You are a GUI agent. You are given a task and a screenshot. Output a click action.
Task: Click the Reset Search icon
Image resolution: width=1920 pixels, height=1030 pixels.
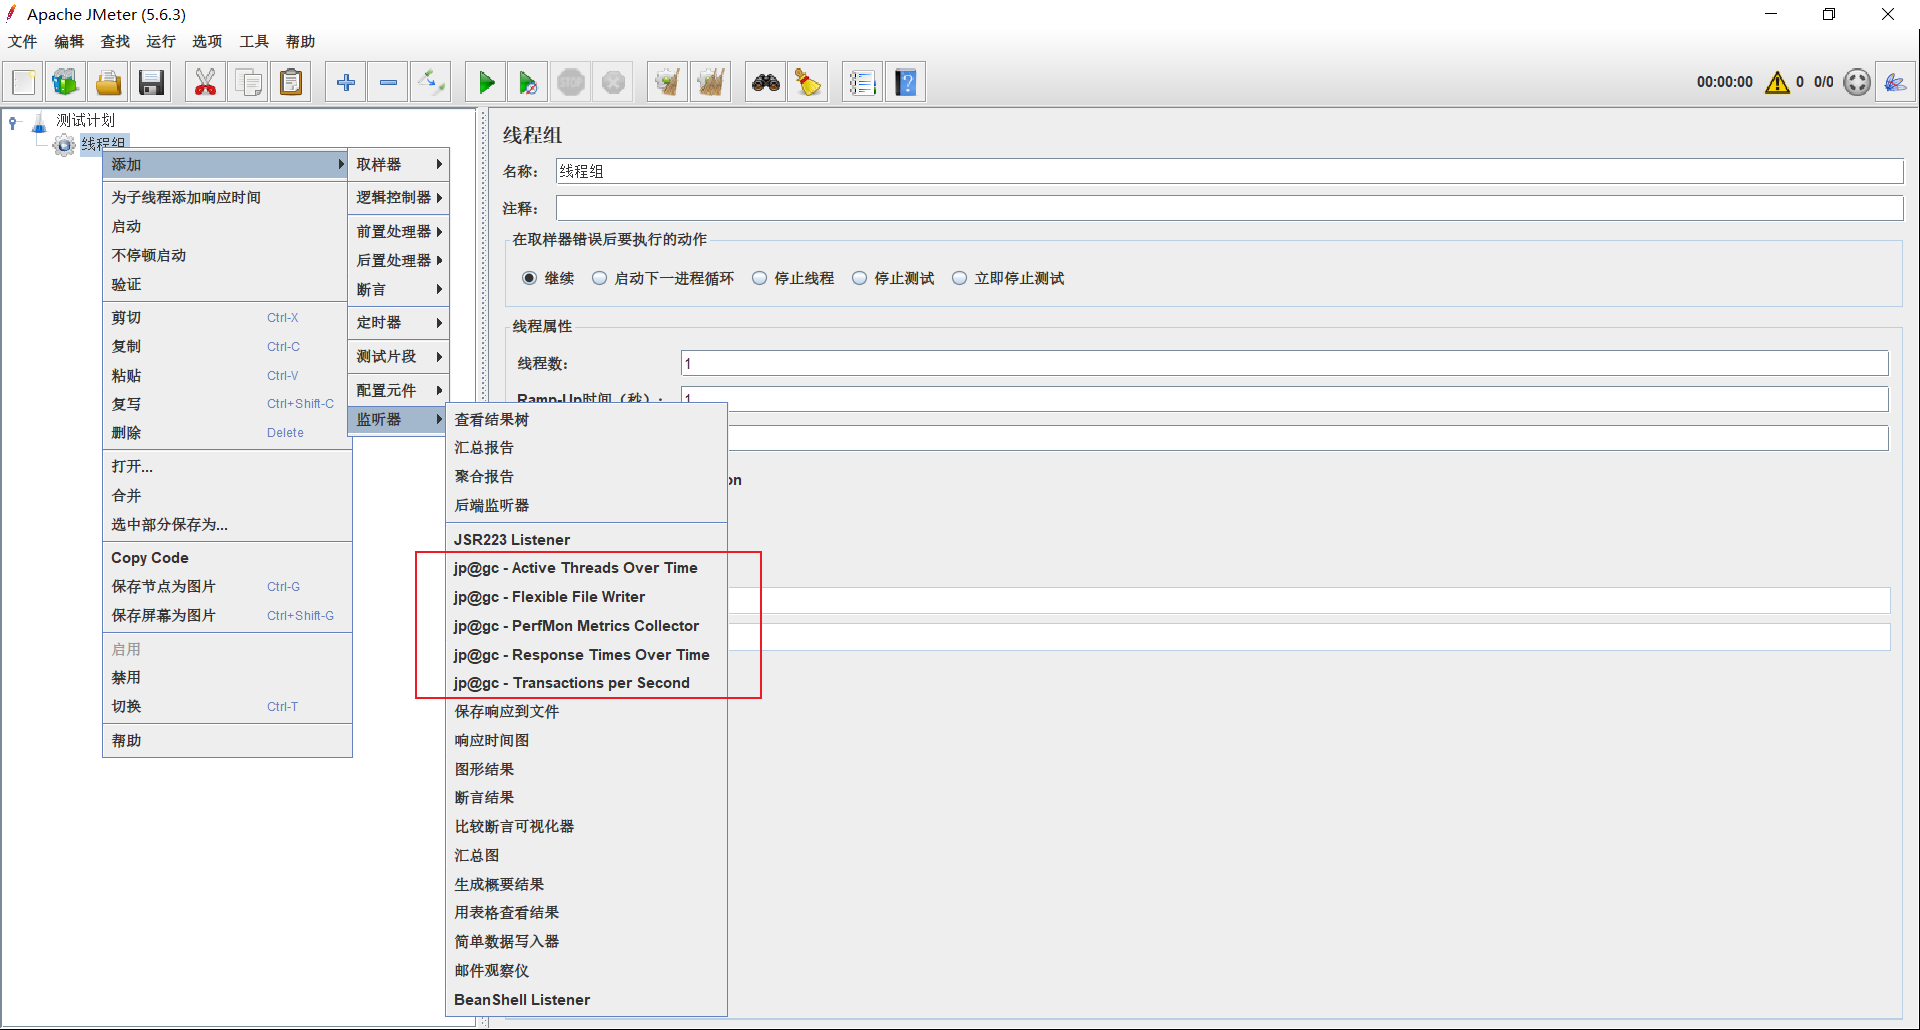point(808,82)
